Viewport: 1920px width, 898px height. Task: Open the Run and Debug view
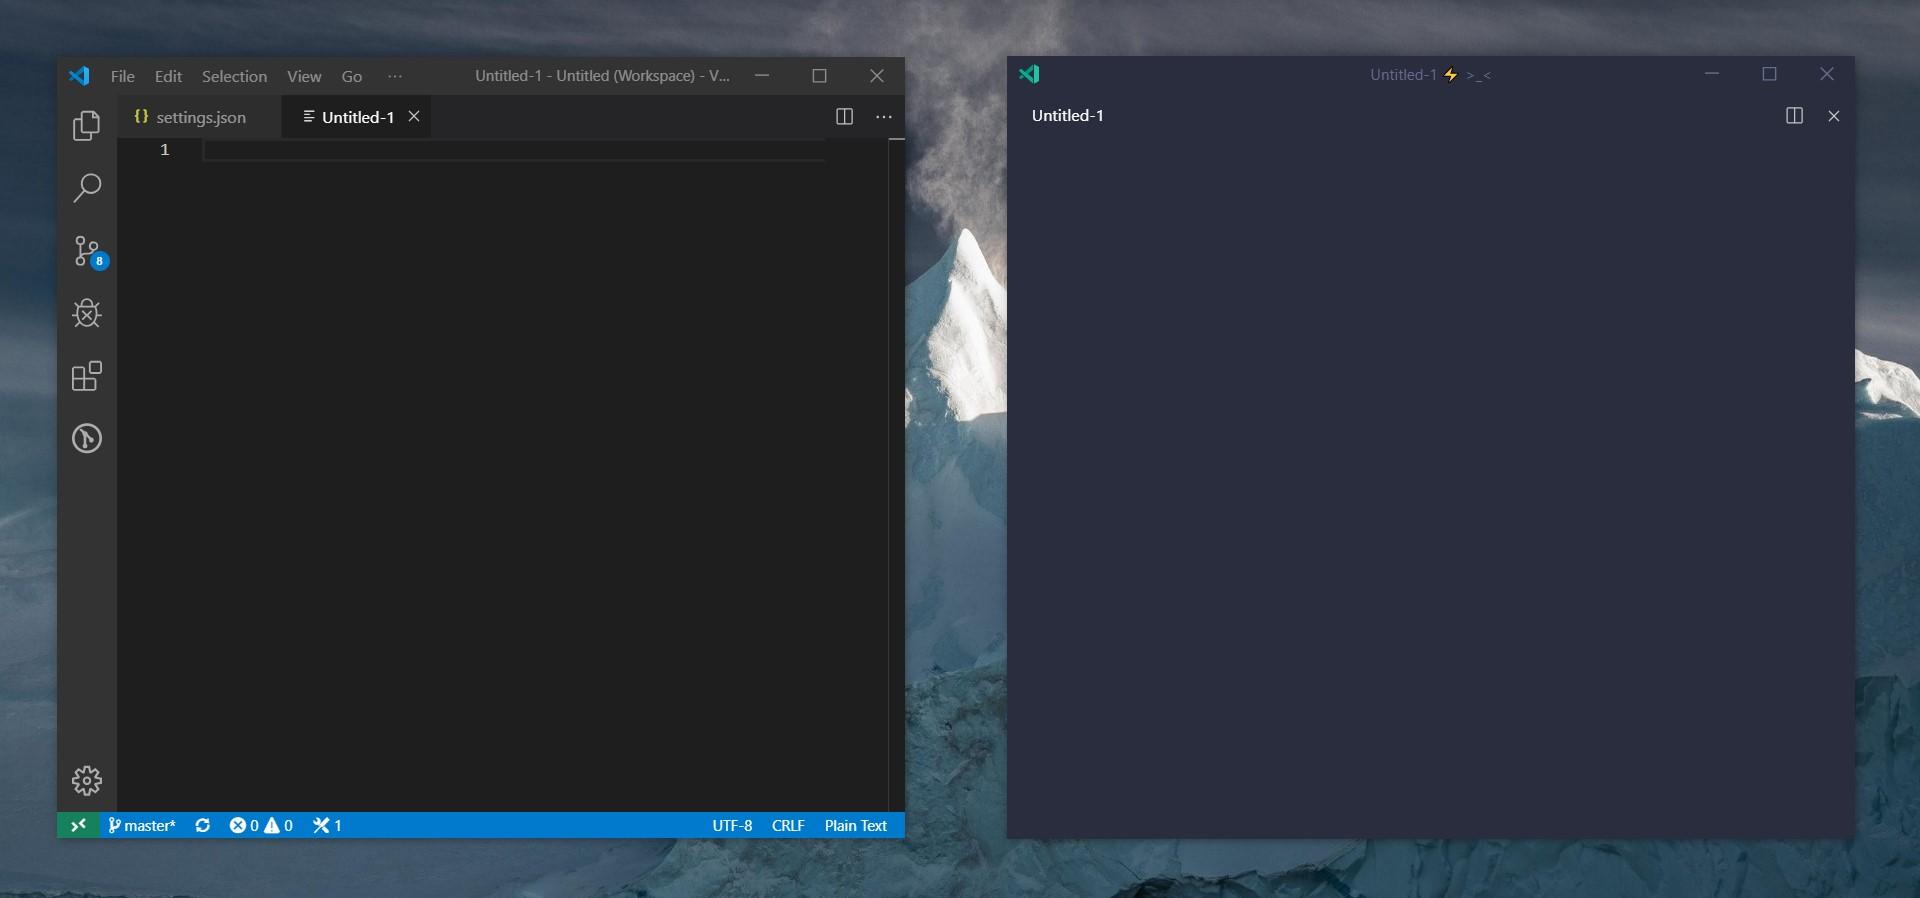click(87, 314)
